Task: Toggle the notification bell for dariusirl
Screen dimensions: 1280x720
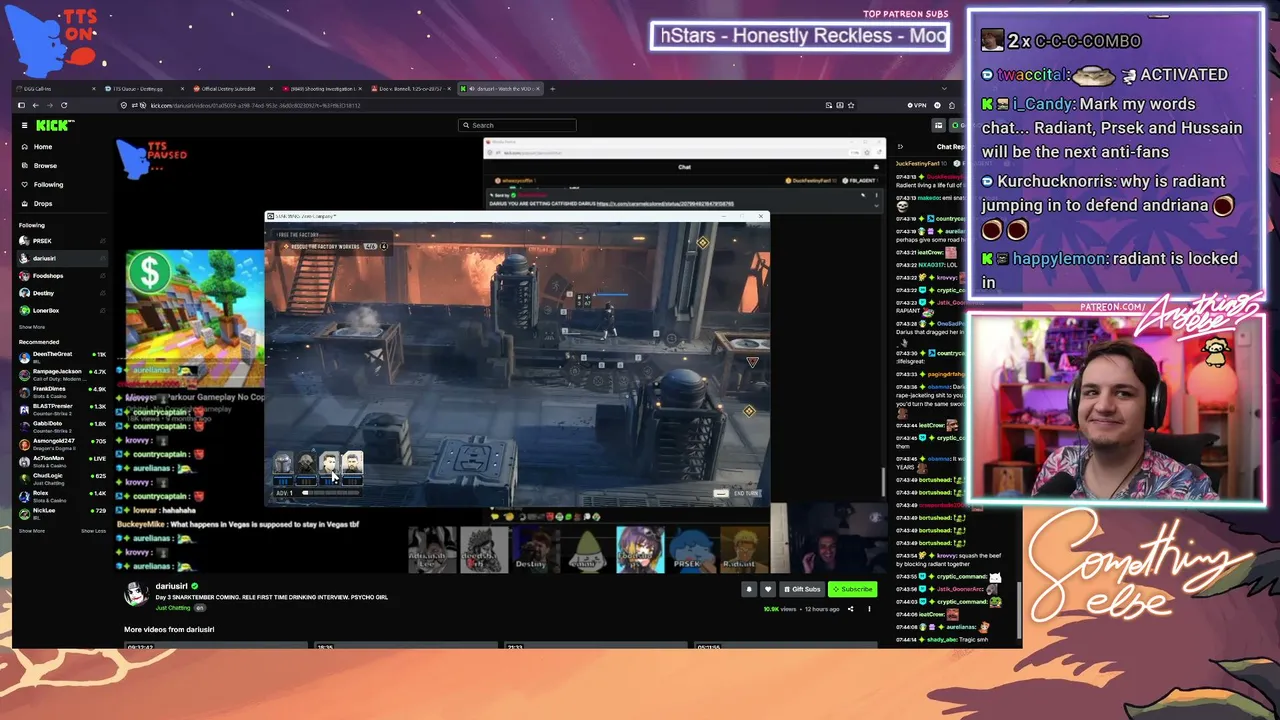Action: [748, 589]
